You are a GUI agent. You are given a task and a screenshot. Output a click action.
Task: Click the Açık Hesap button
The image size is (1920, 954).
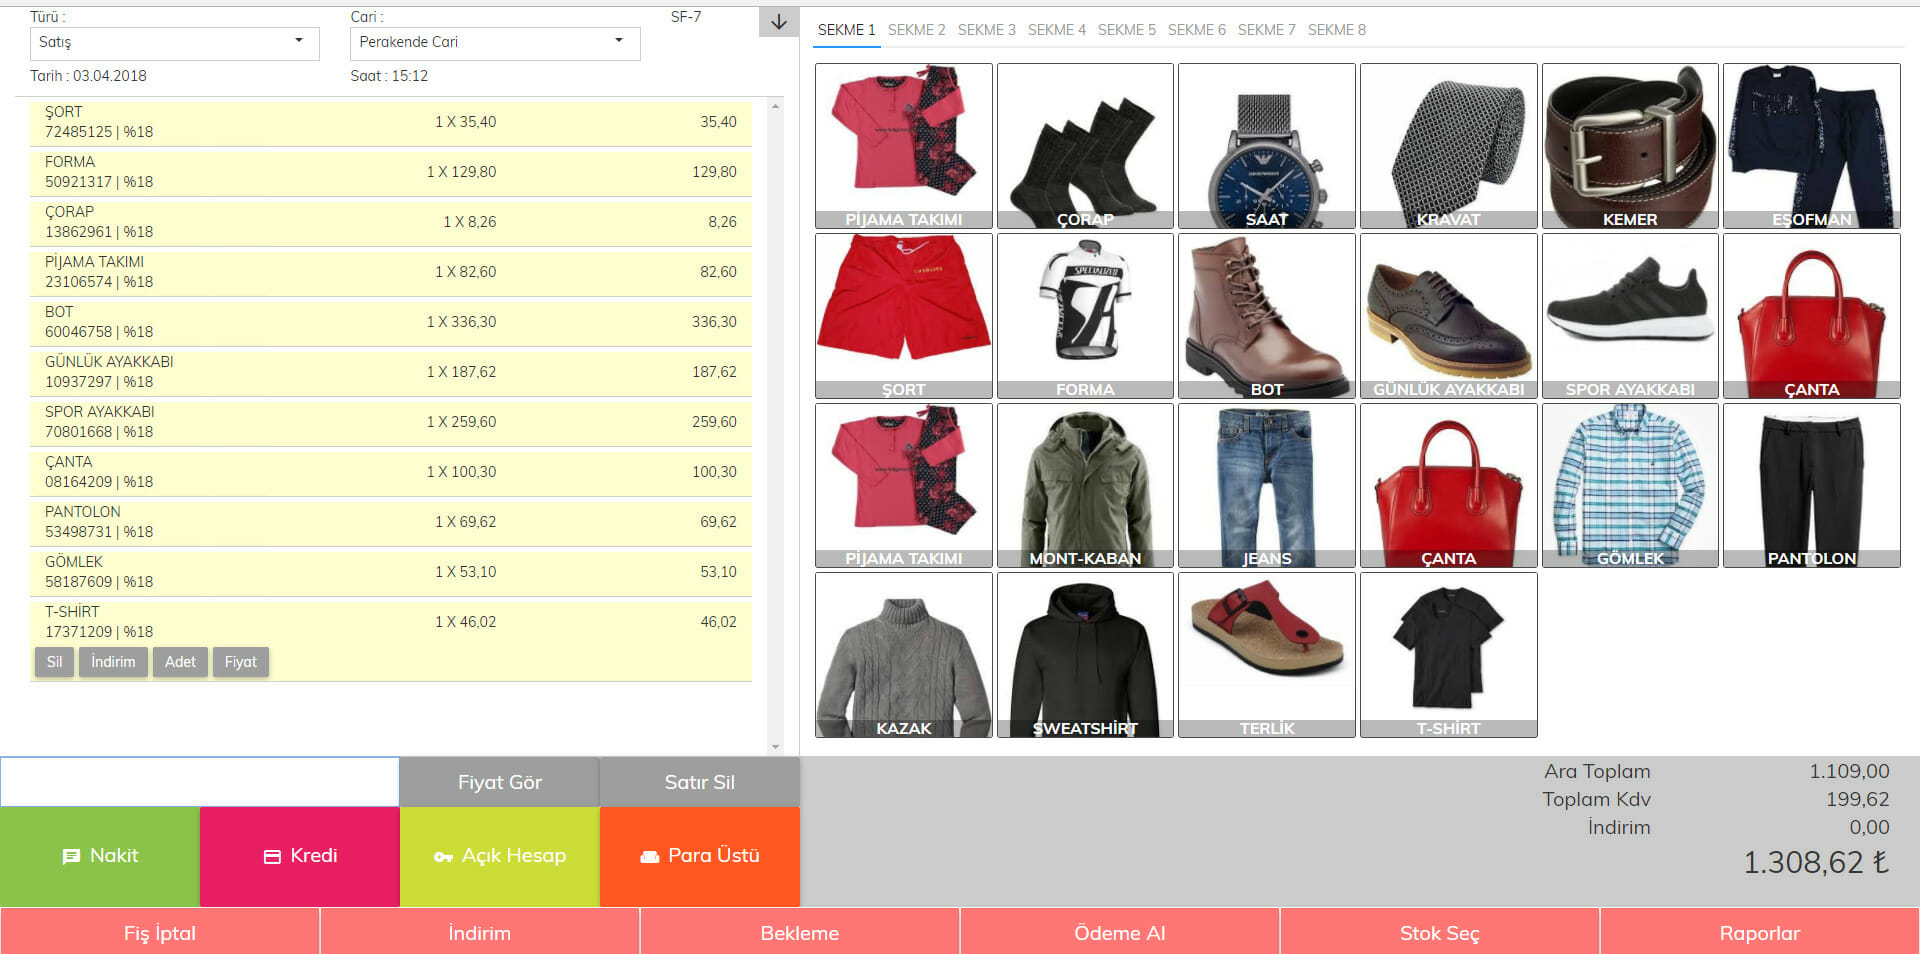pos(500,856)
